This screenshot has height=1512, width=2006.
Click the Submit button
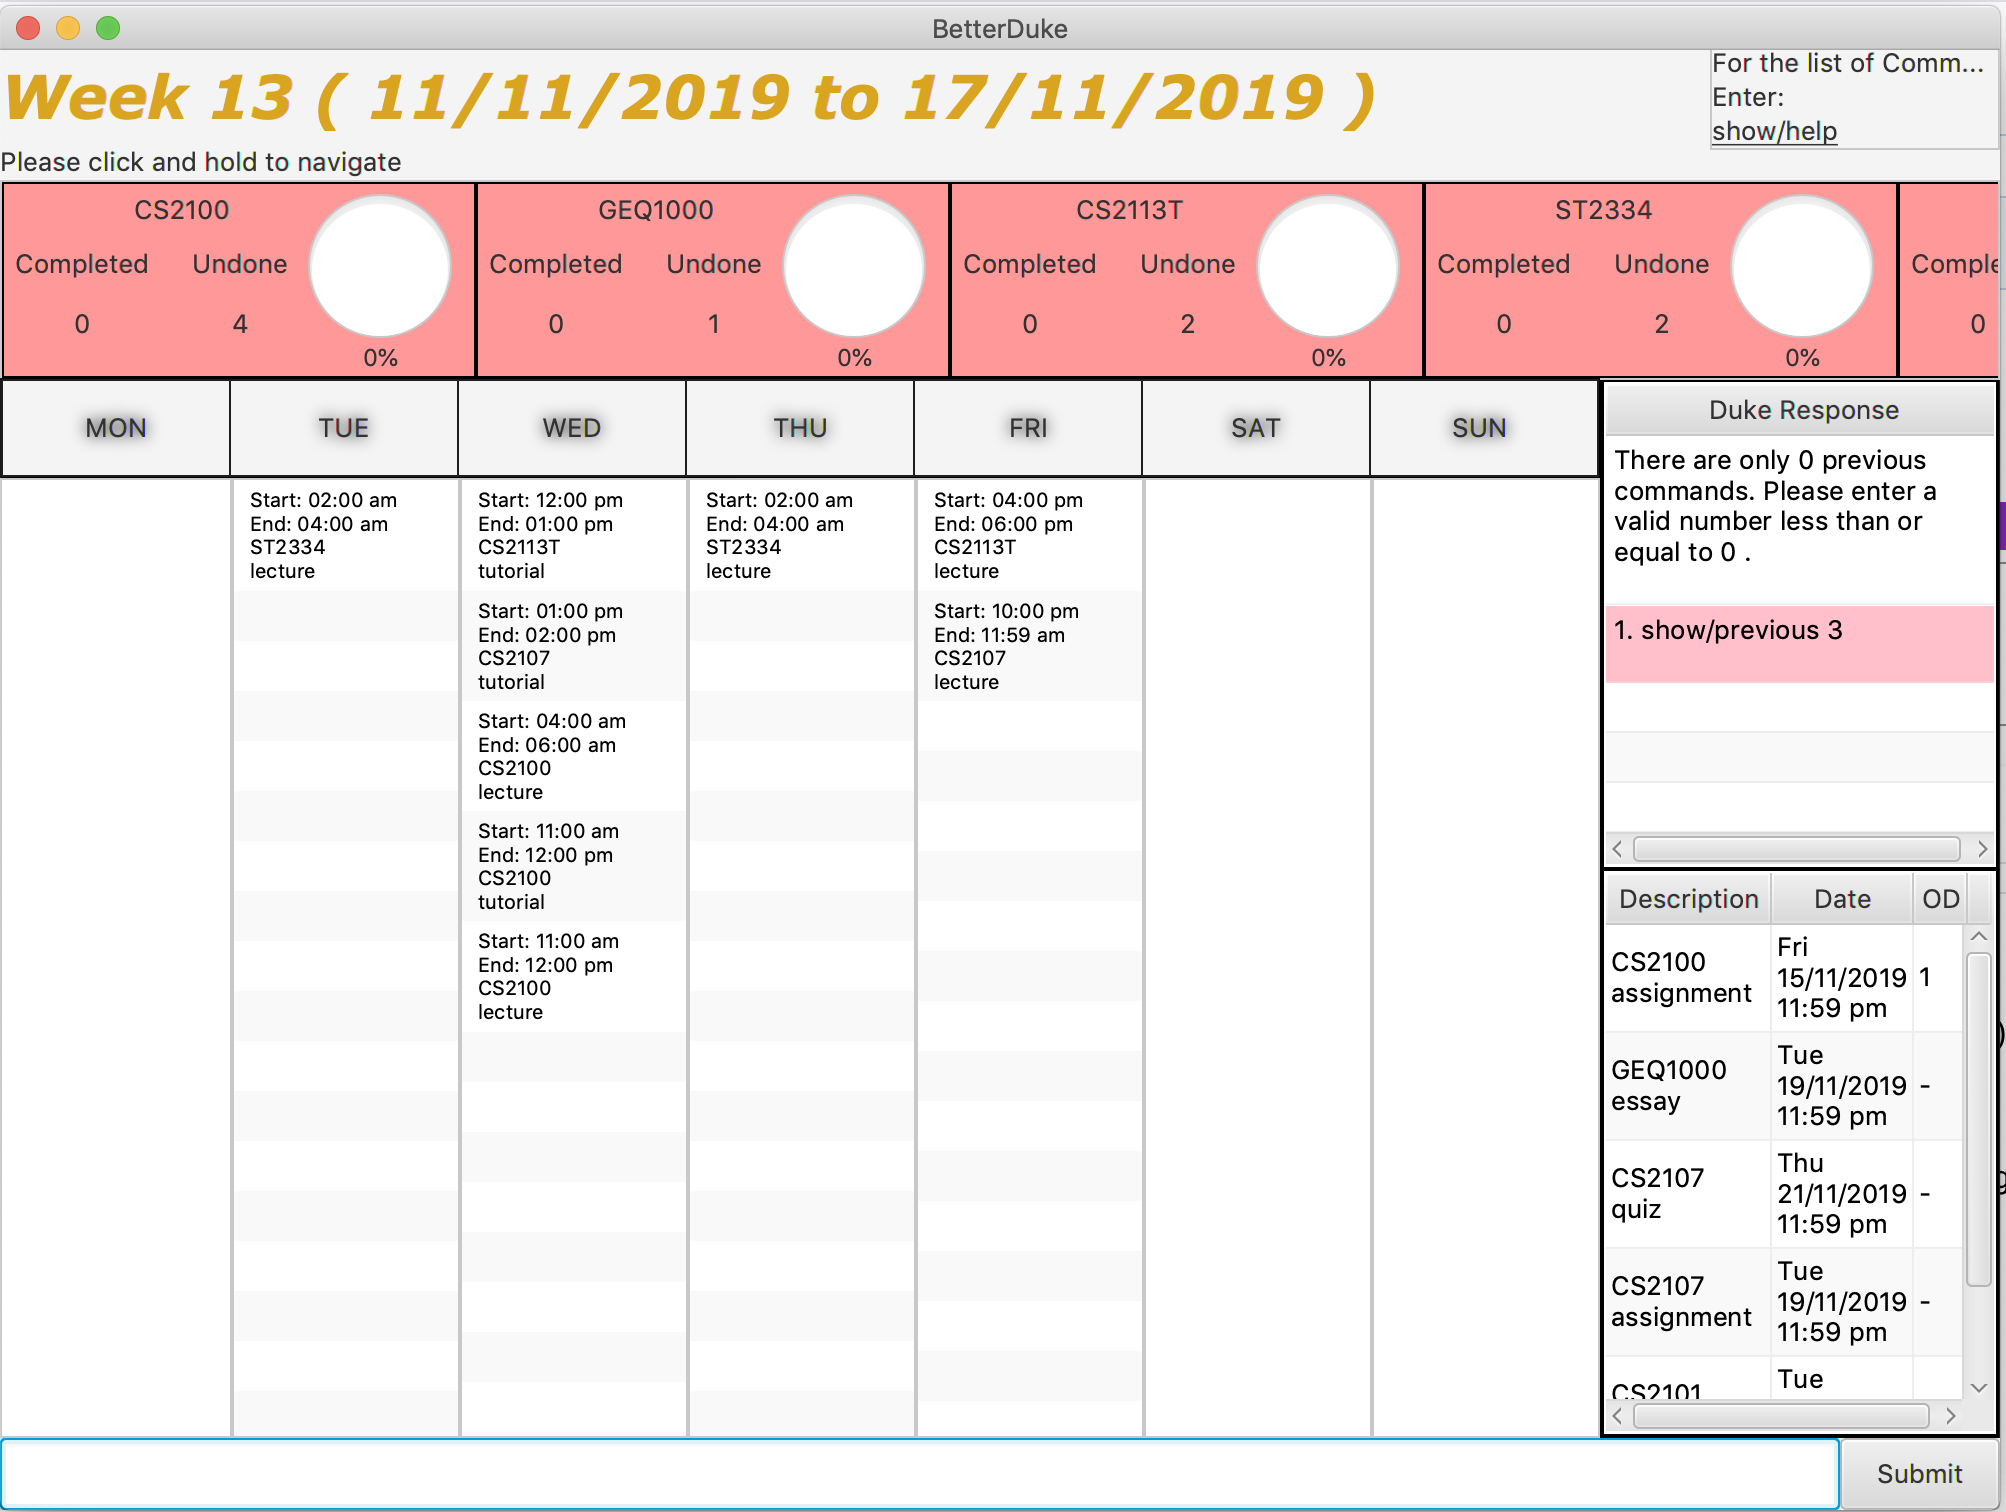pyautogui.click(x=1918, y=1474)
